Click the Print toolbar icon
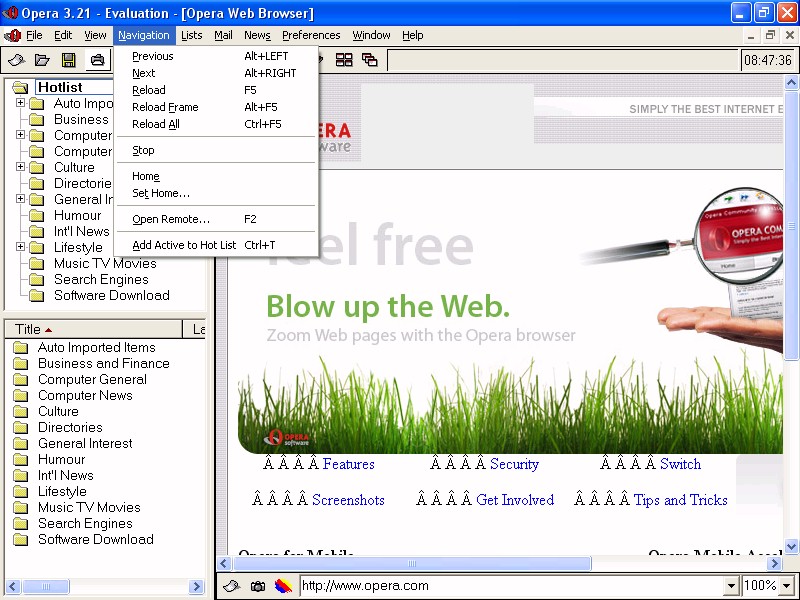800x600 pixels. (97, 60)
